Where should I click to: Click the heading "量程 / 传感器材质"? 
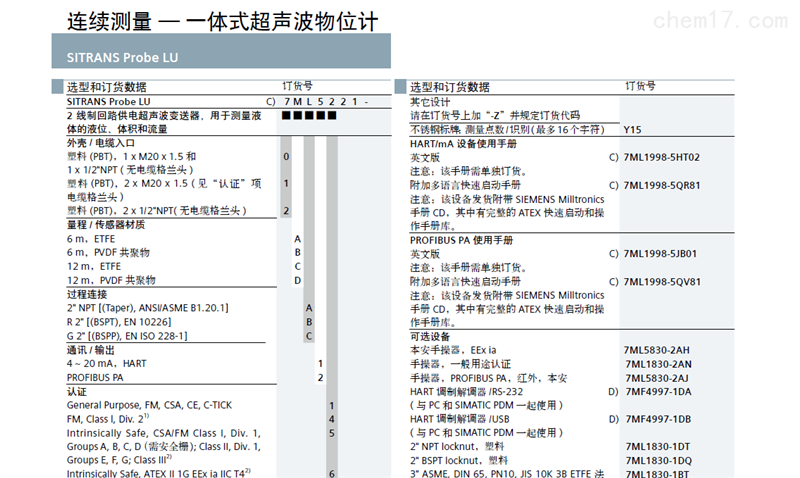click(106, 225)
